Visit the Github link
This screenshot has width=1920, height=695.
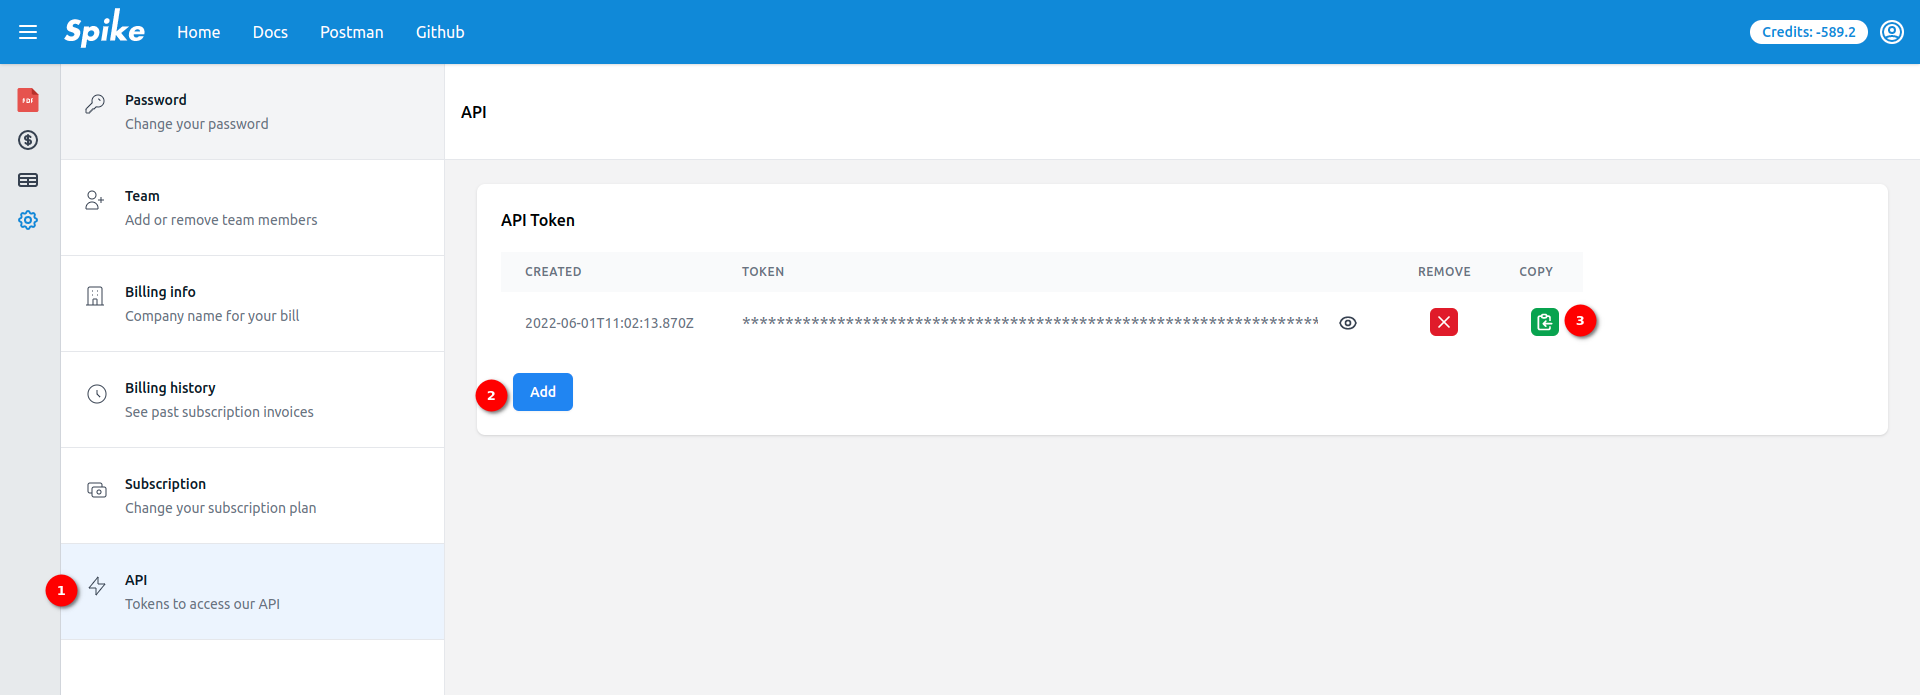pyautogui.click(x=440, y=32)
